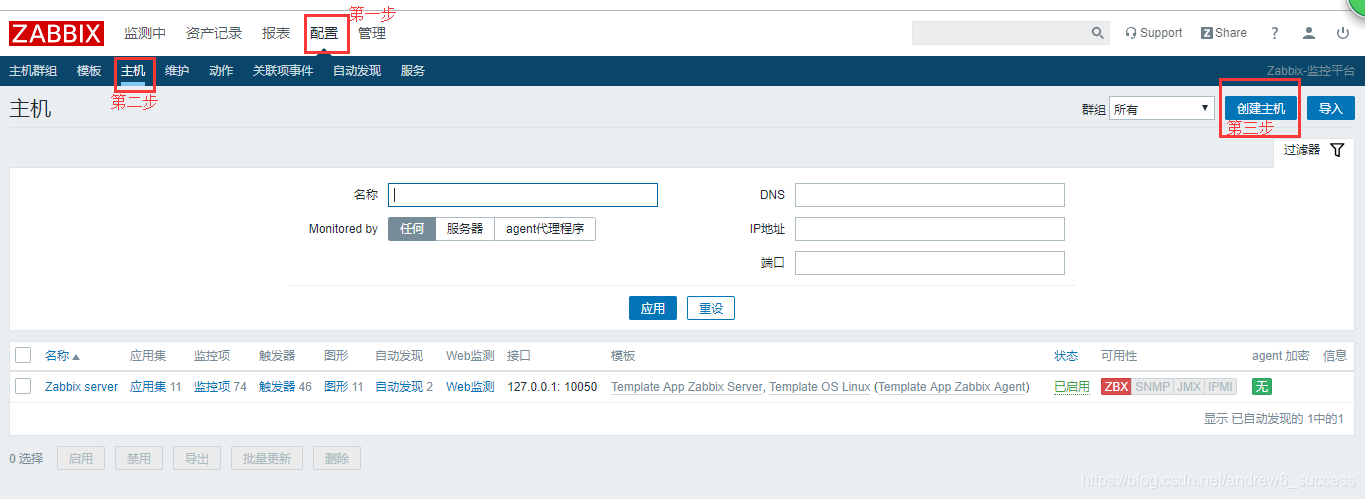Screen dimensions: 1365x499
Task: Switch to the 维护 submenu
Action: (177, 71)
